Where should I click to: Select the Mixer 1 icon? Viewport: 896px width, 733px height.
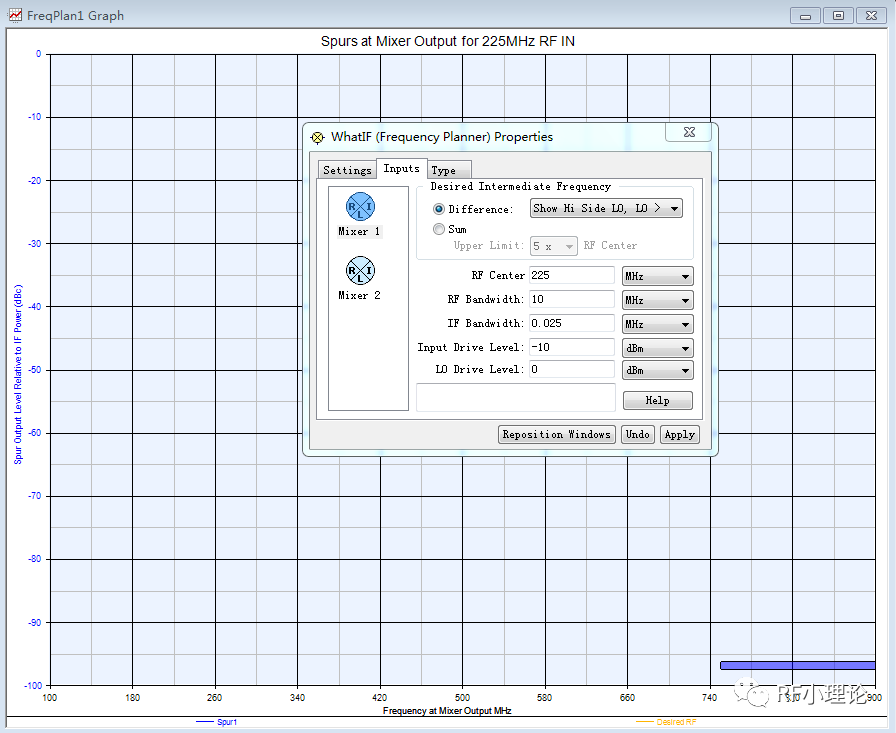click(359, 207)
